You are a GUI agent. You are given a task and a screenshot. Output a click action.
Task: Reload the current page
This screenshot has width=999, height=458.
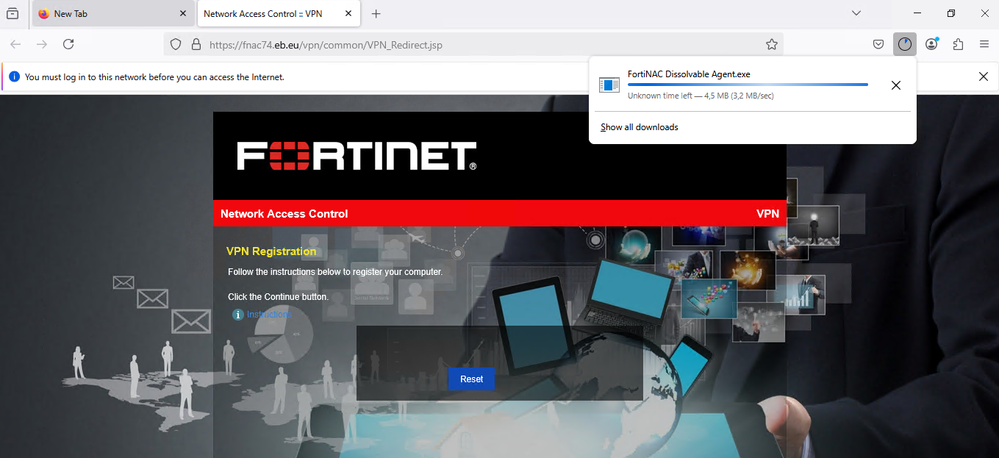68,44
